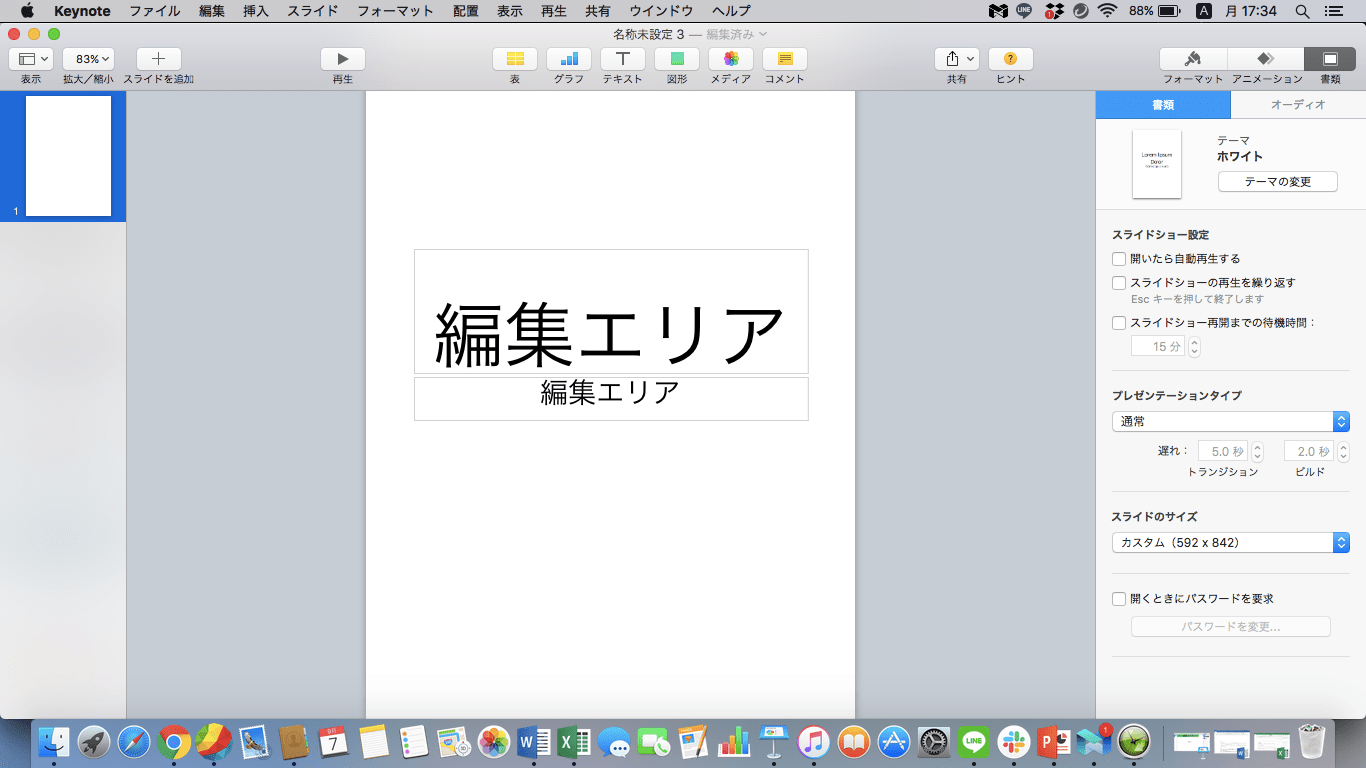Select slide 1 thumbnail in navigator
Screen dimensions: 1366x768
[68, 156]
